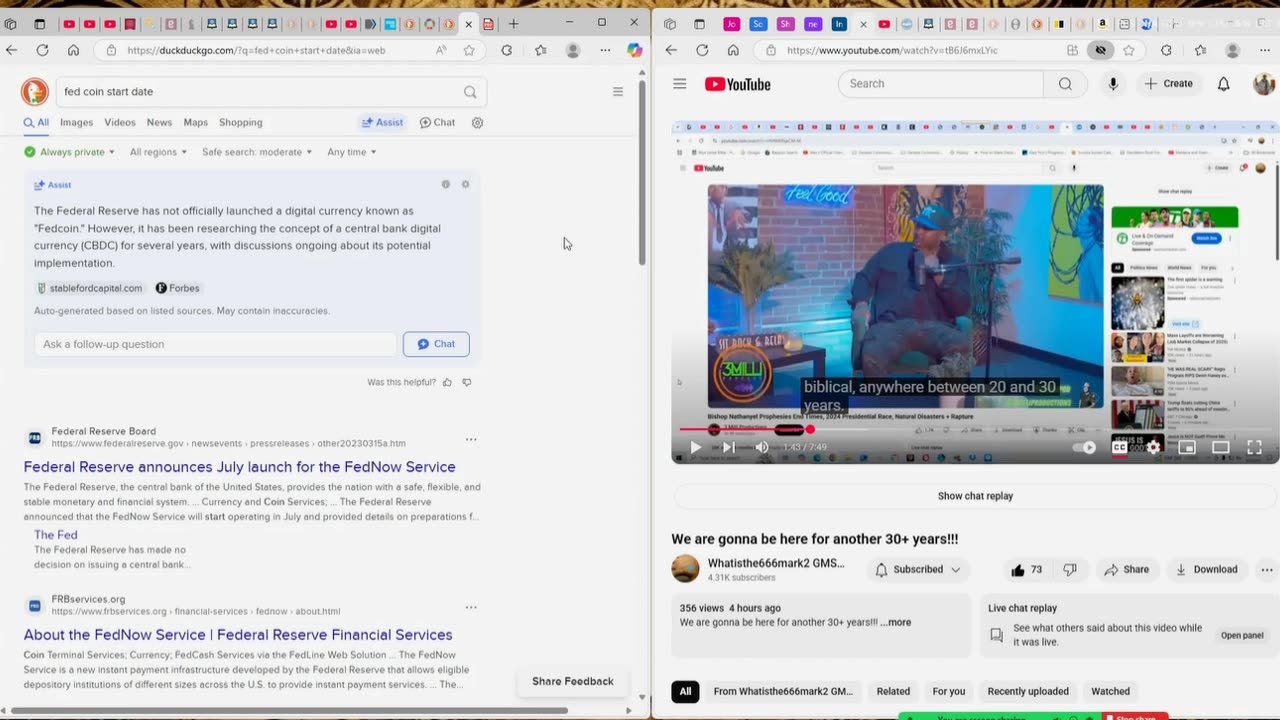
Task: Favorite the DuckDuckGo page with star icon
Action: (x=469, y=50)
